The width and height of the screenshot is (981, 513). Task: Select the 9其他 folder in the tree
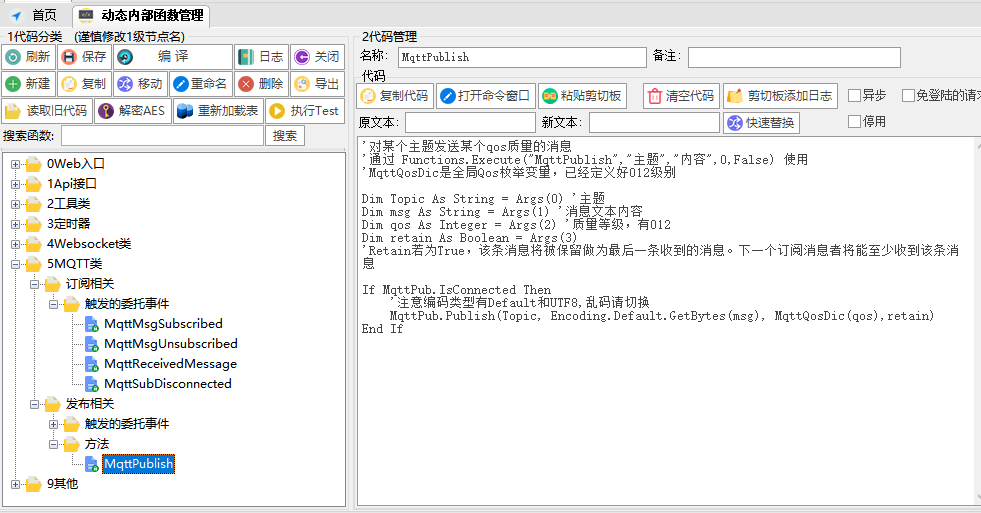[63, 484]
